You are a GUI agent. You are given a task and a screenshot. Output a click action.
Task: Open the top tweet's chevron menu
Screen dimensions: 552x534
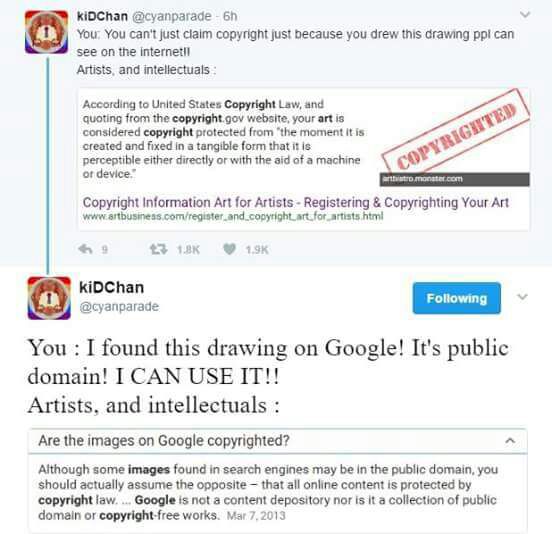point(525,15)
